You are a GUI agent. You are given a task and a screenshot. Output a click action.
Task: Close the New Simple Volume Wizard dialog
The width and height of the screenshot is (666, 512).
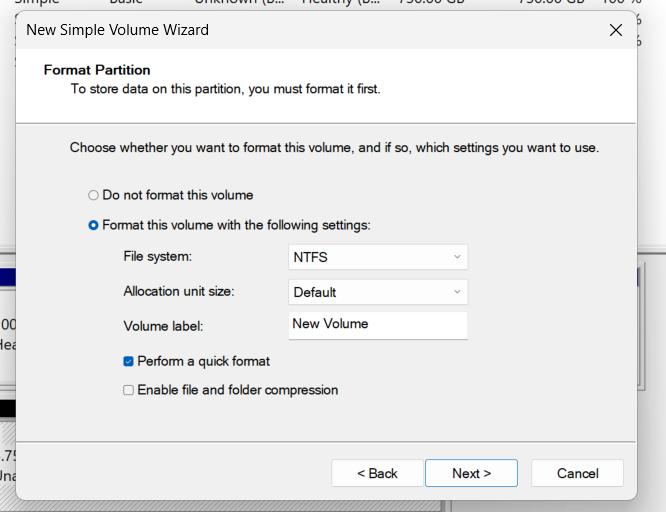pos(616,30)
